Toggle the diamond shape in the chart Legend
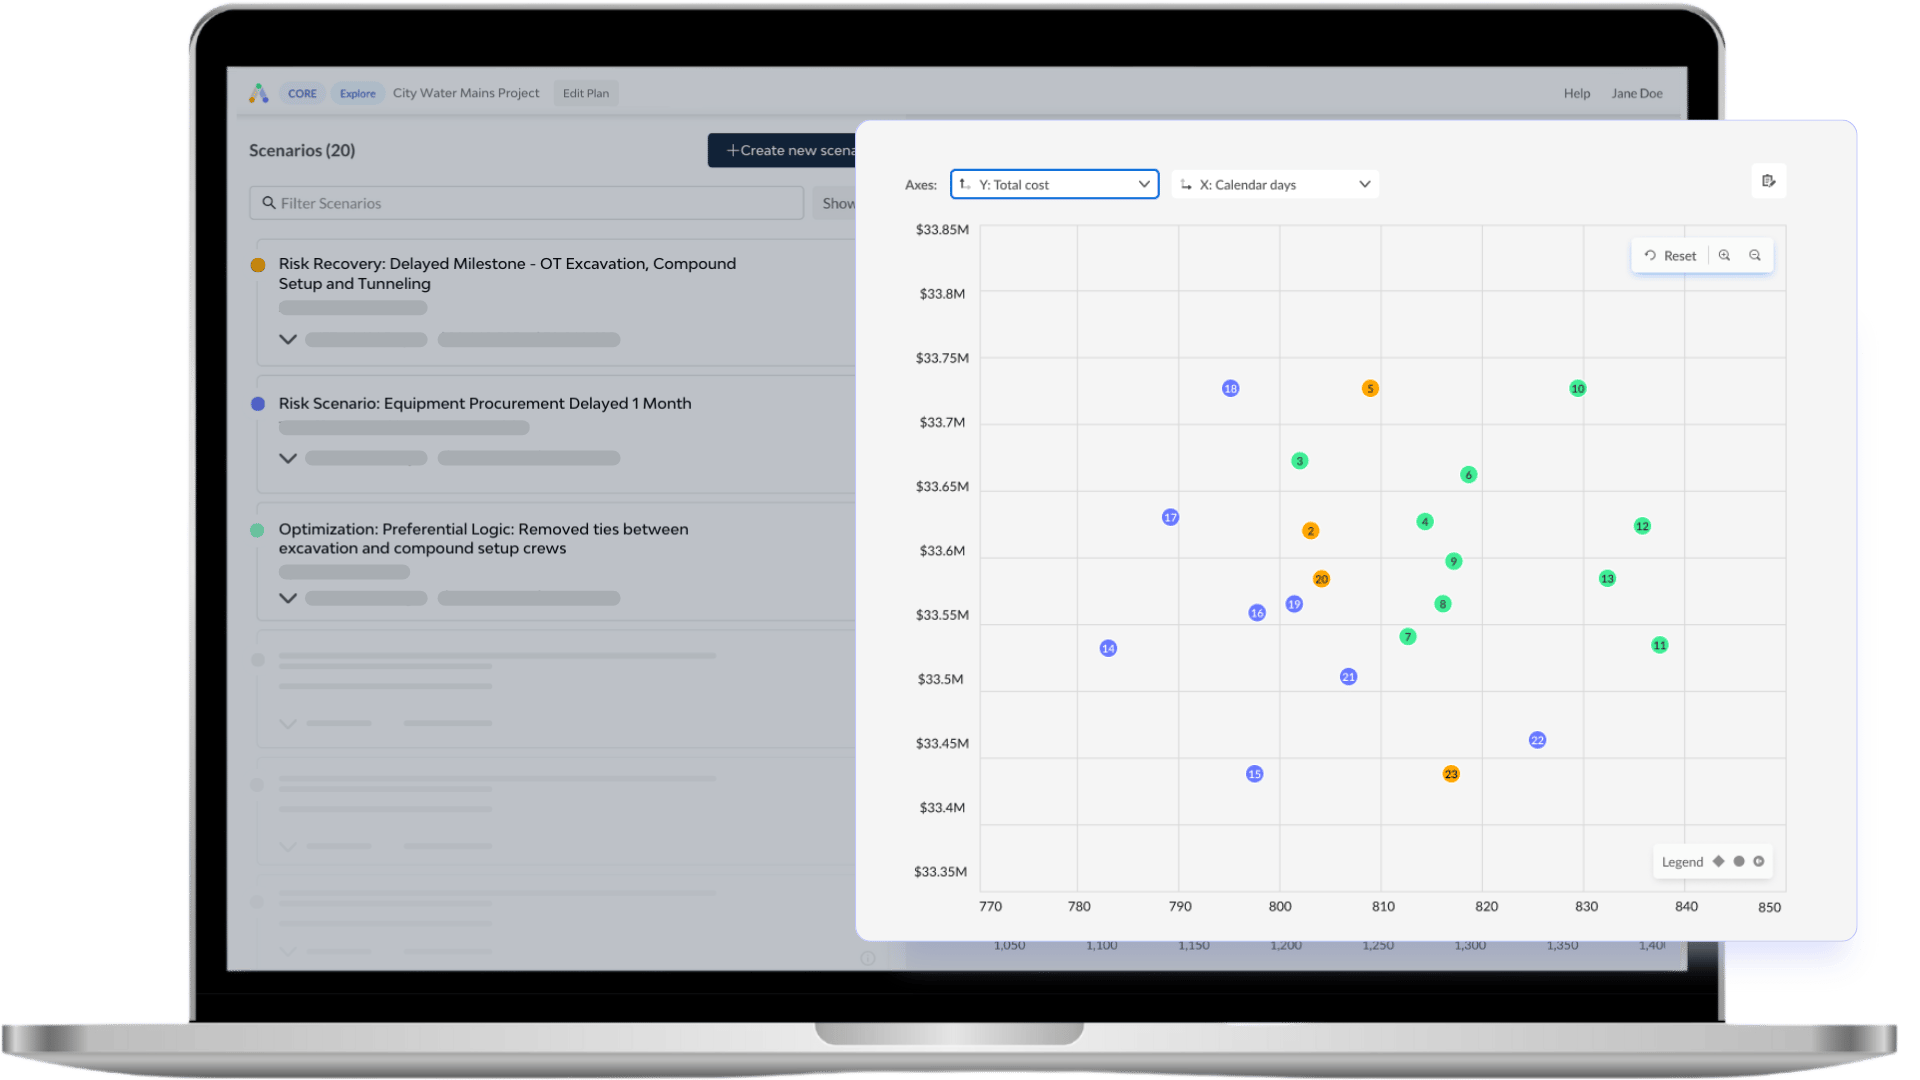 tap(1719, 861)
